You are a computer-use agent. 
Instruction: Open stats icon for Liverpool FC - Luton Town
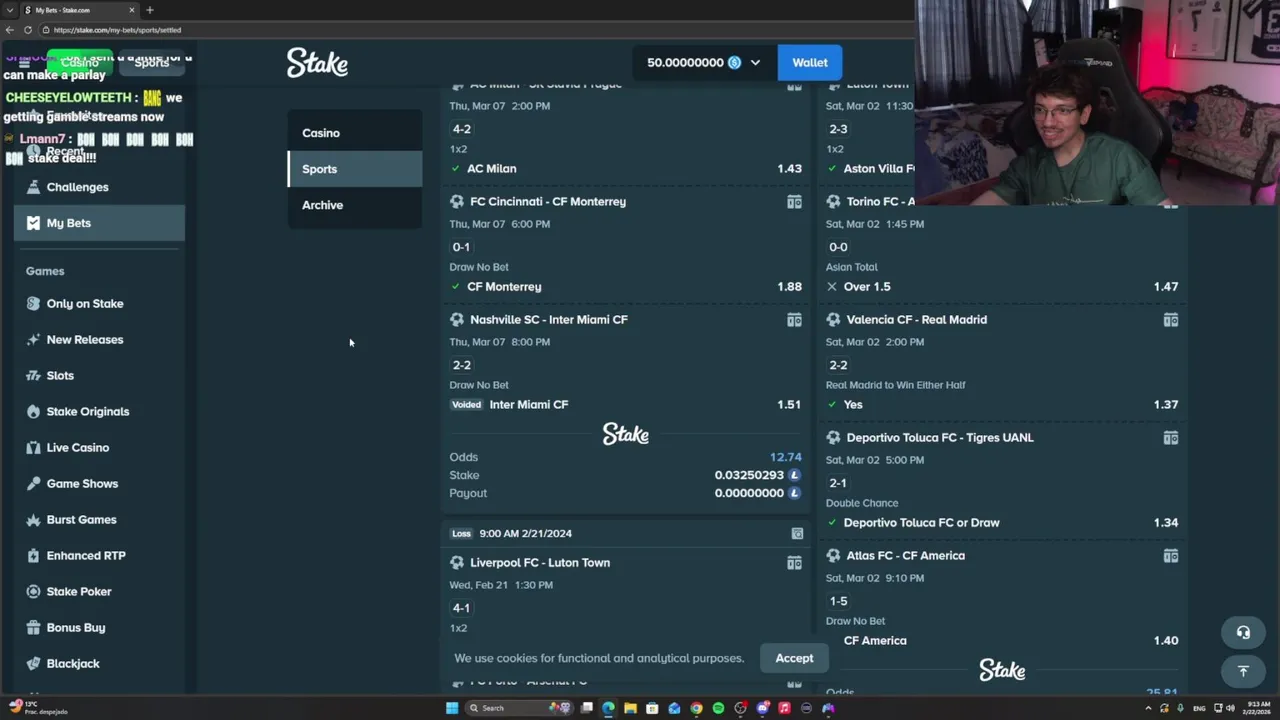[x=794, y=563]
